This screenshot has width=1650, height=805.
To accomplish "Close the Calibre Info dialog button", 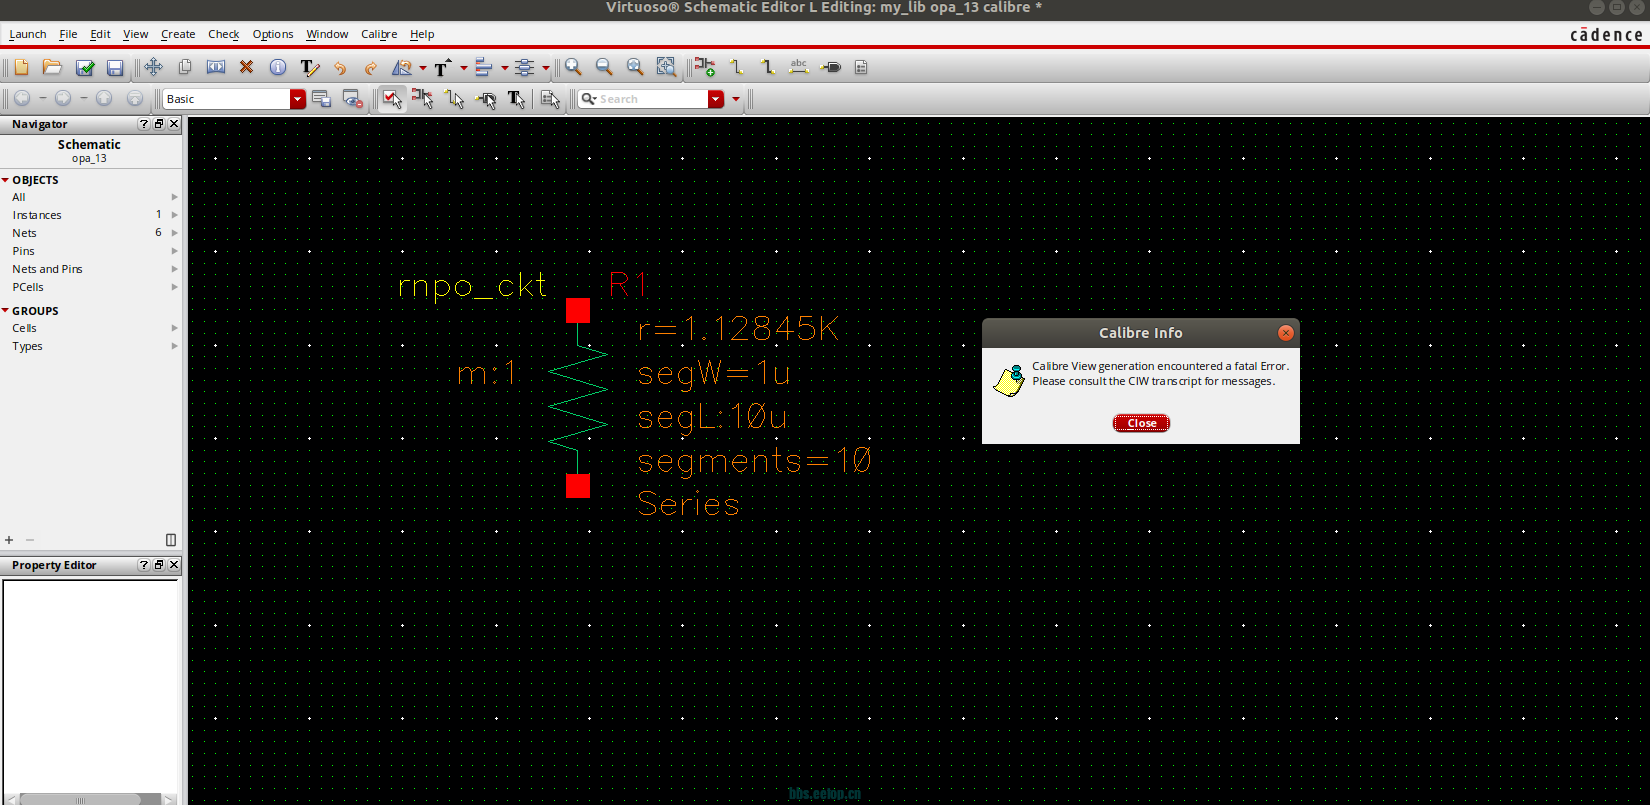I will [x=1141, y=423].
